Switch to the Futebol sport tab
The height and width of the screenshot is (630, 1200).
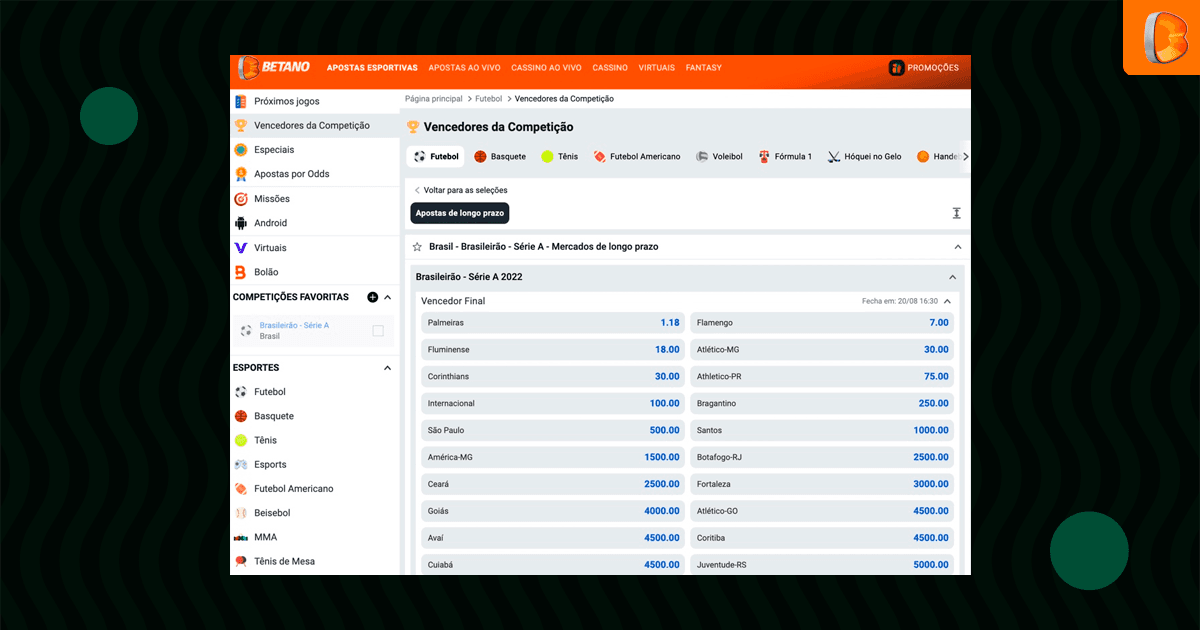click(x=435, y=157)
